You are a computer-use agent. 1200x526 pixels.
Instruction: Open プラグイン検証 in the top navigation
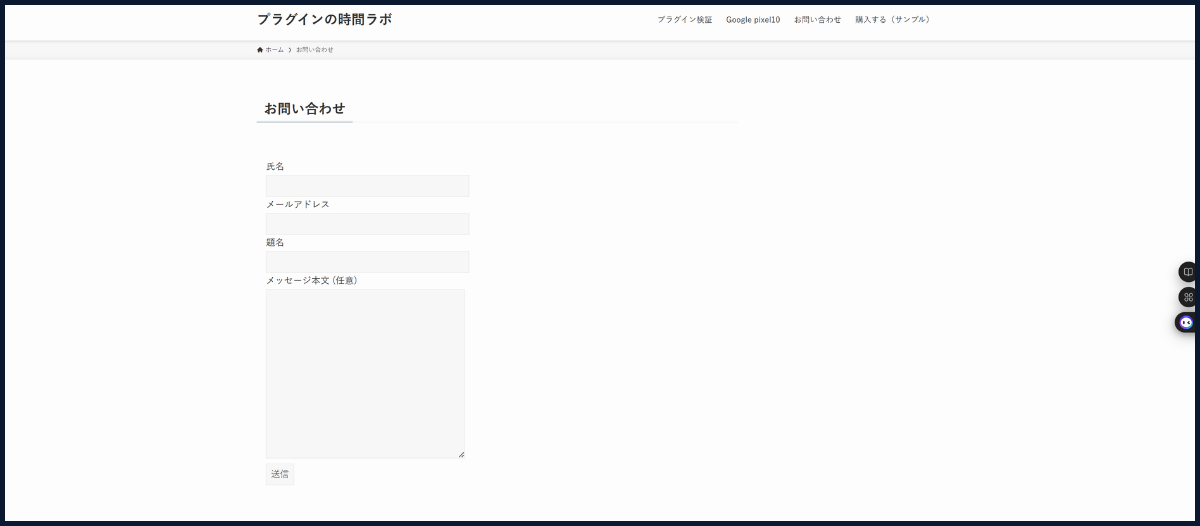(x=684, y=20)
